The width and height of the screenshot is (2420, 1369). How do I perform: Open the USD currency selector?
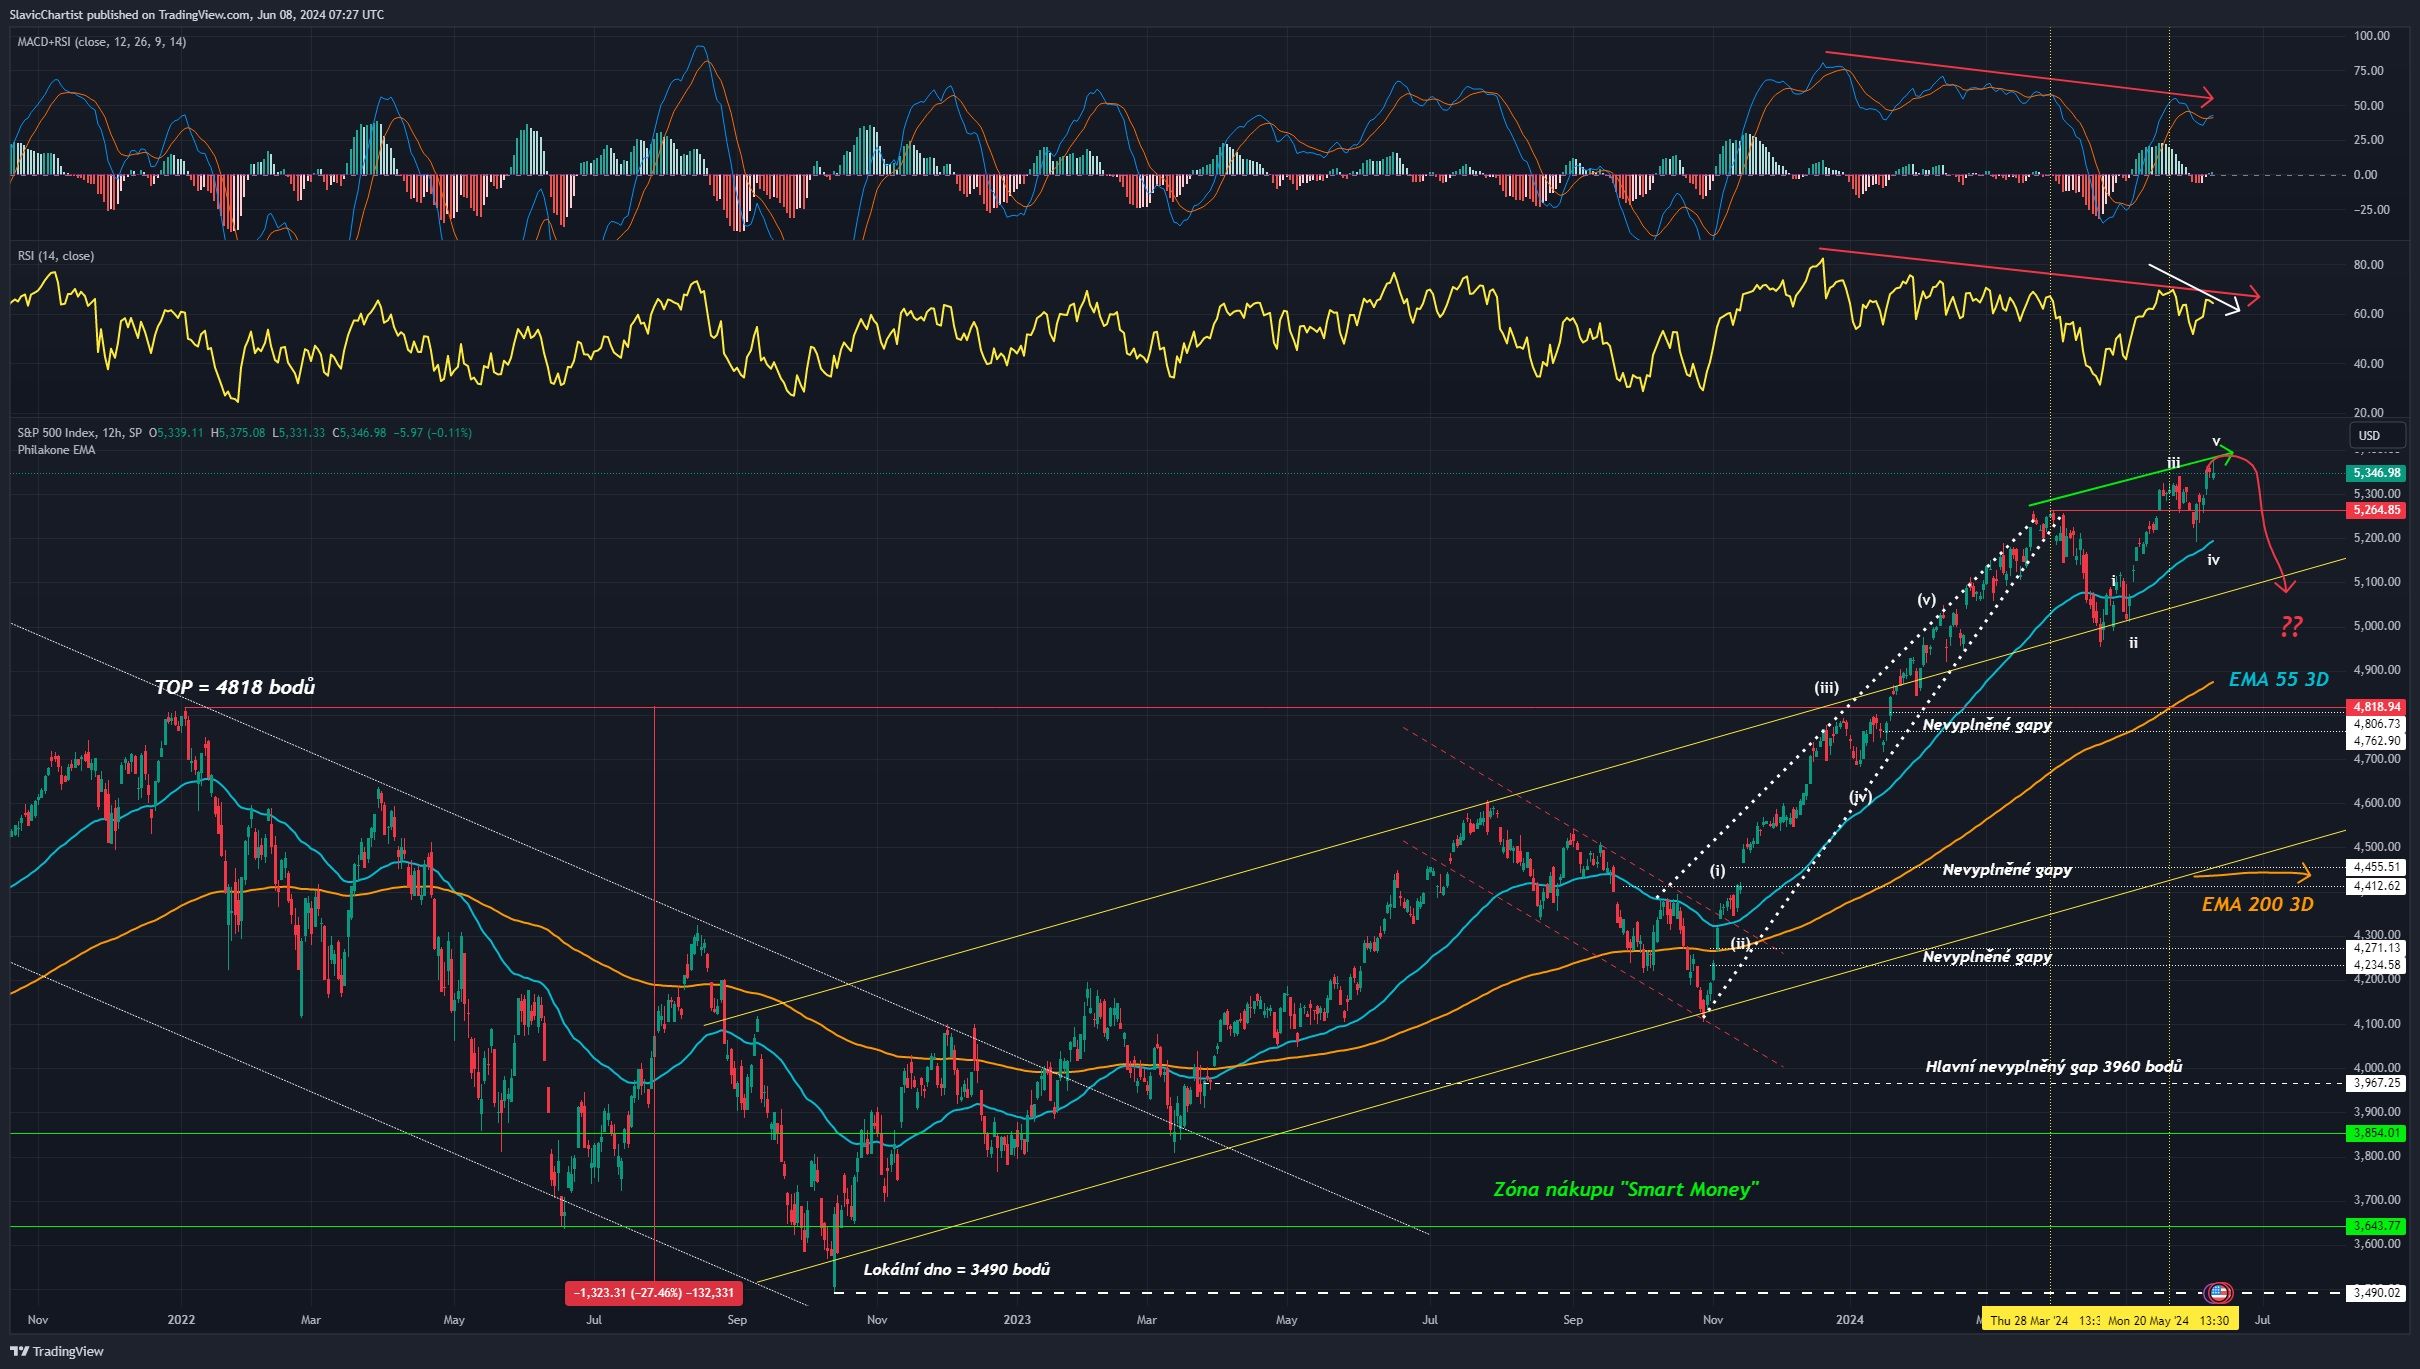click(x=2377, y=435)
